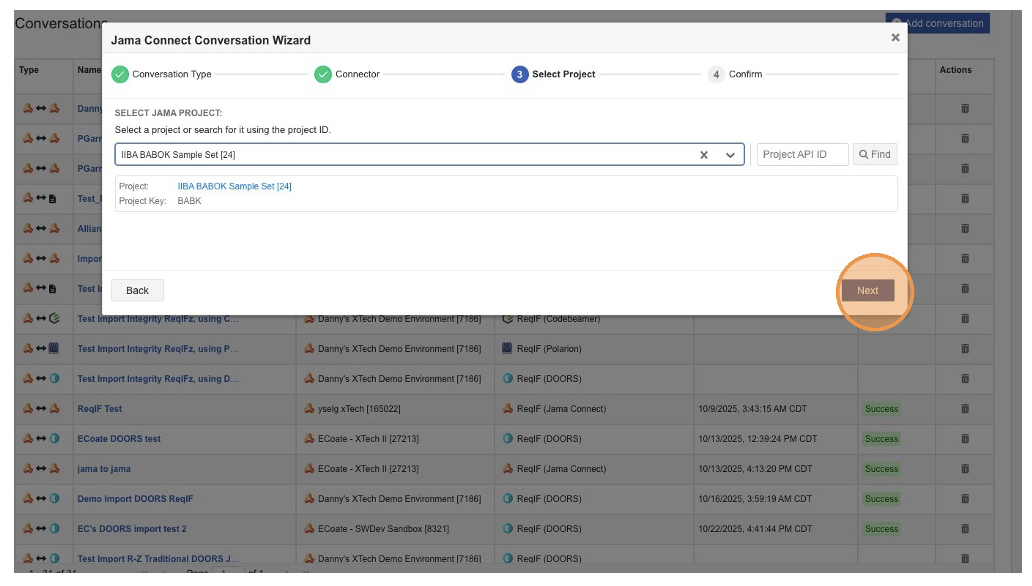Click the Actions column header
Screen dimensions: 1032x586
point(955,70)
